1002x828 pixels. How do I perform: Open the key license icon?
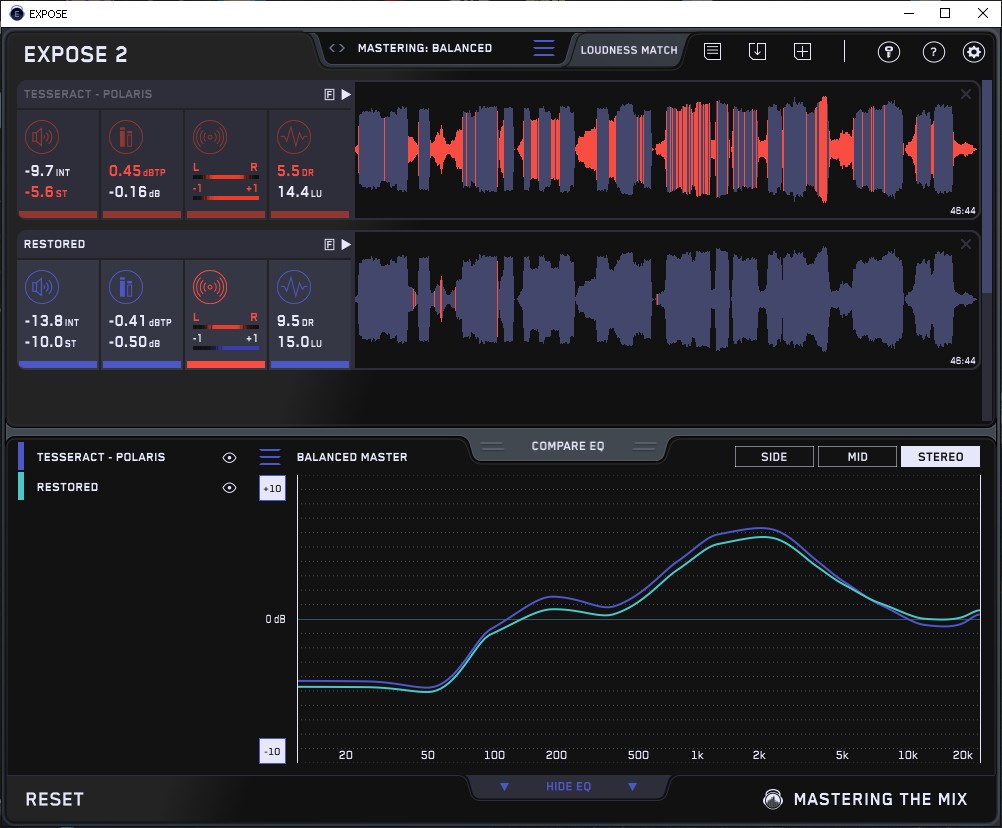click(x=888, y=52)
